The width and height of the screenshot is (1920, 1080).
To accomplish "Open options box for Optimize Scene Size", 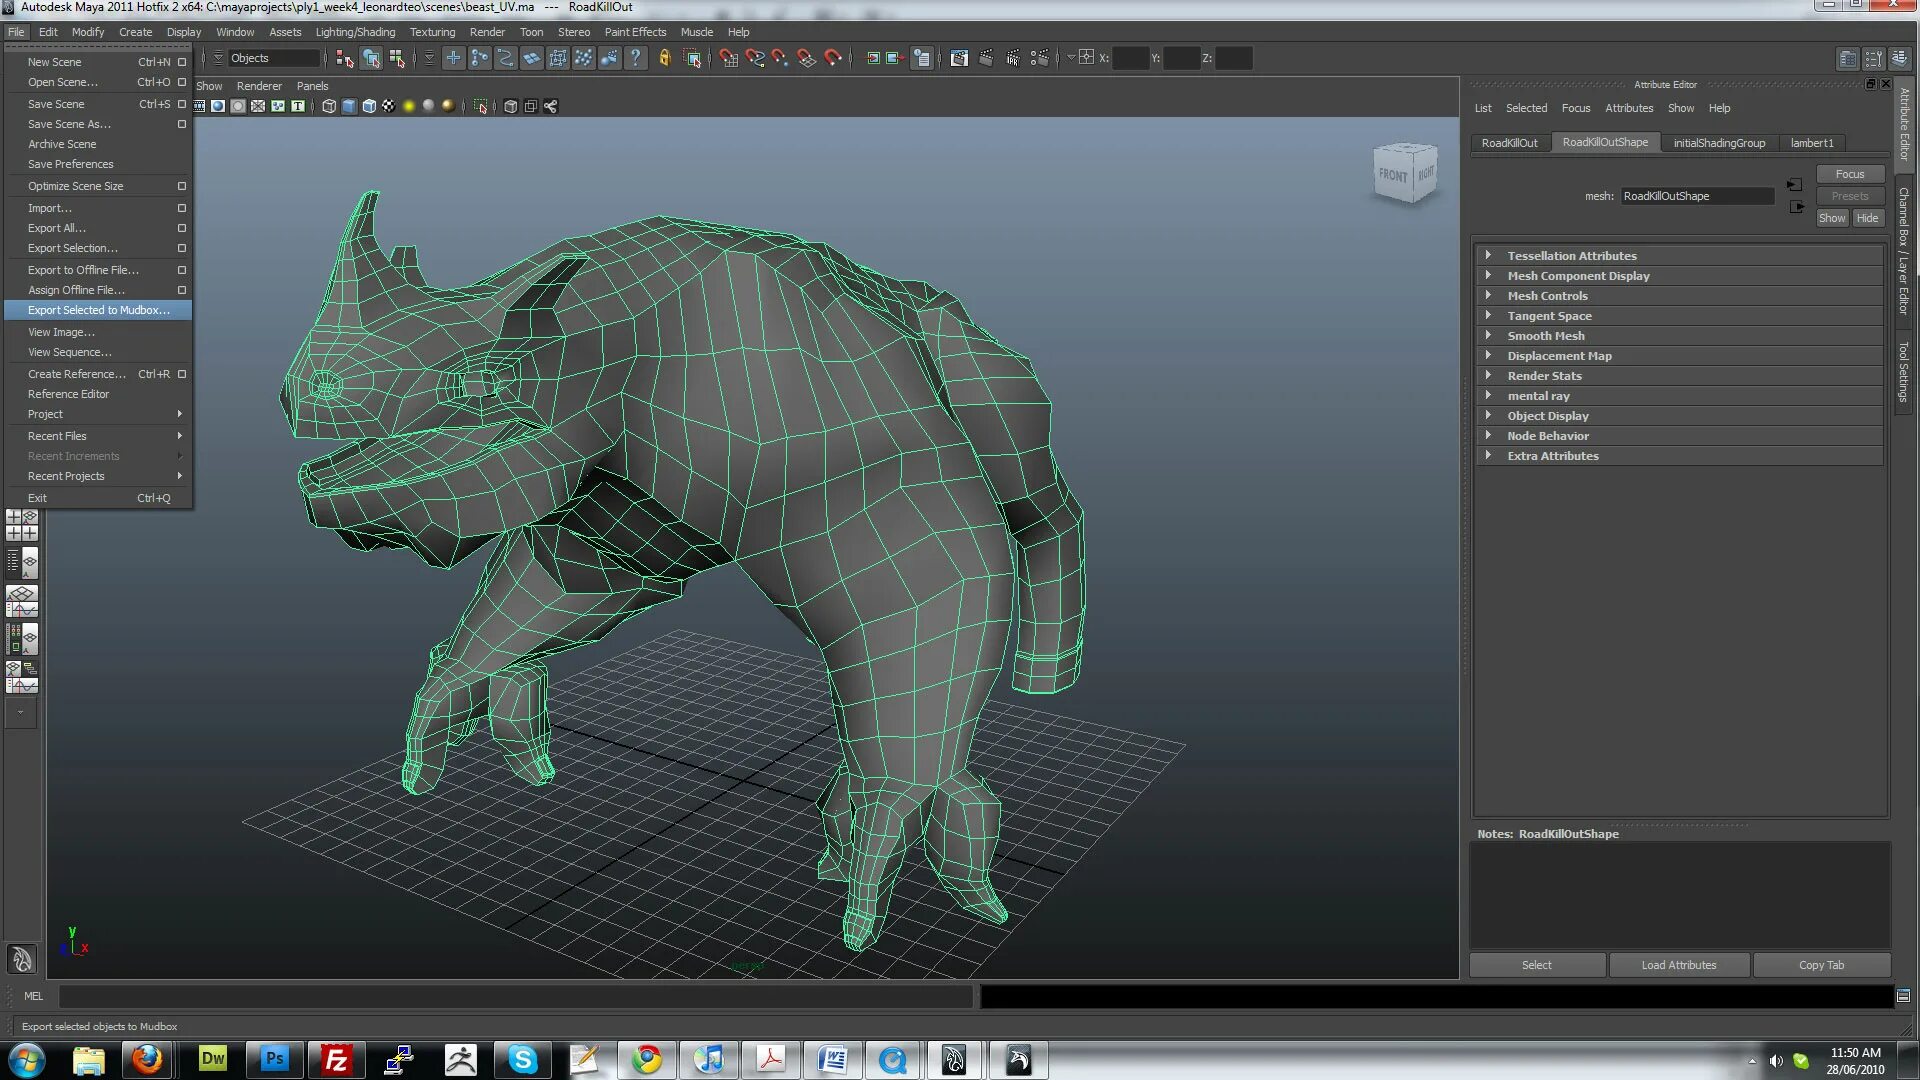I will point(182,186).
